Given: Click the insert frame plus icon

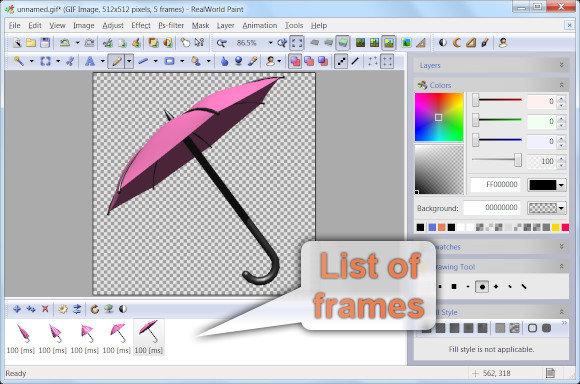Looking at the screenshot, I should click(x=17, y=309).
